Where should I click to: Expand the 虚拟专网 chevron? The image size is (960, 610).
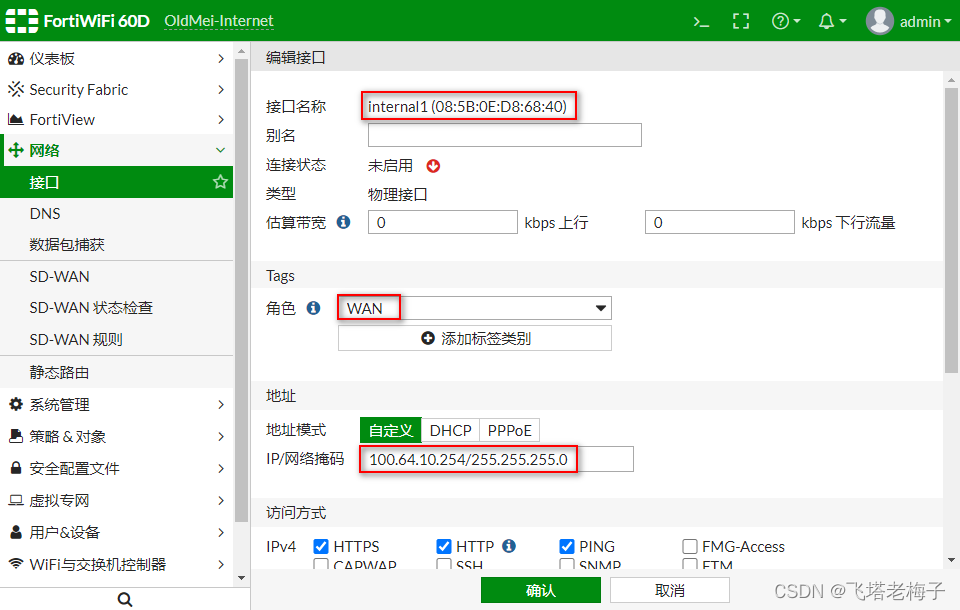(x=221, y=500)
